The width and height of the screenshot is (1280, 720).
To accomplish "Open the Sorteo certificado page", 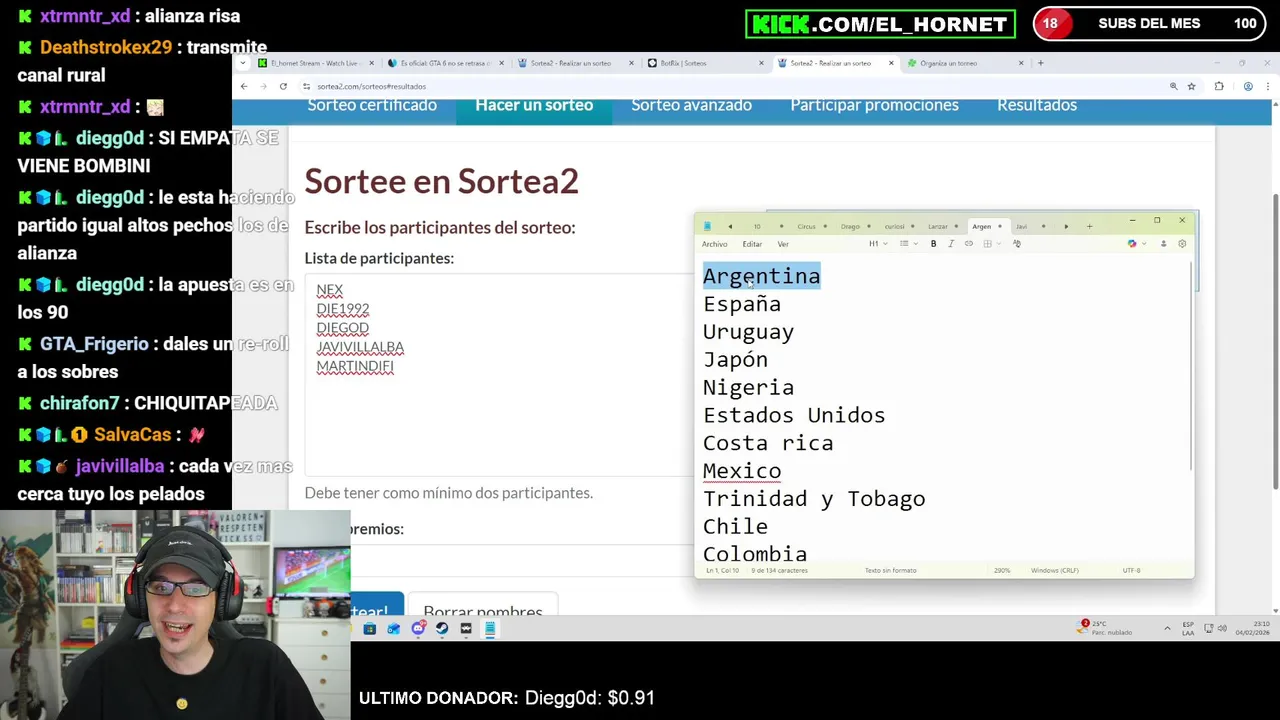I will coord(372,105).
